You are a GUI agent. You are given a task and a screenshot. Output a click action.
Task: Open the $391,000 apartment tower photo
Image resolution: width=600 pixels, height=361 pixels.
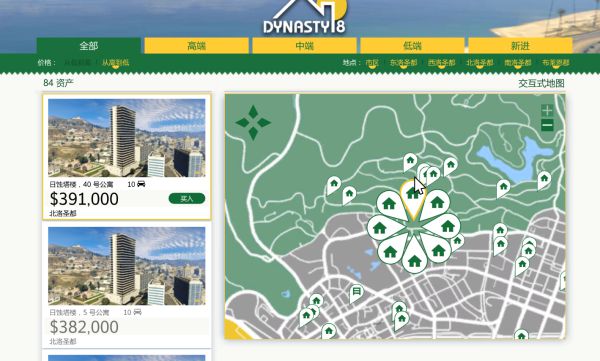(x=127, y=138)
